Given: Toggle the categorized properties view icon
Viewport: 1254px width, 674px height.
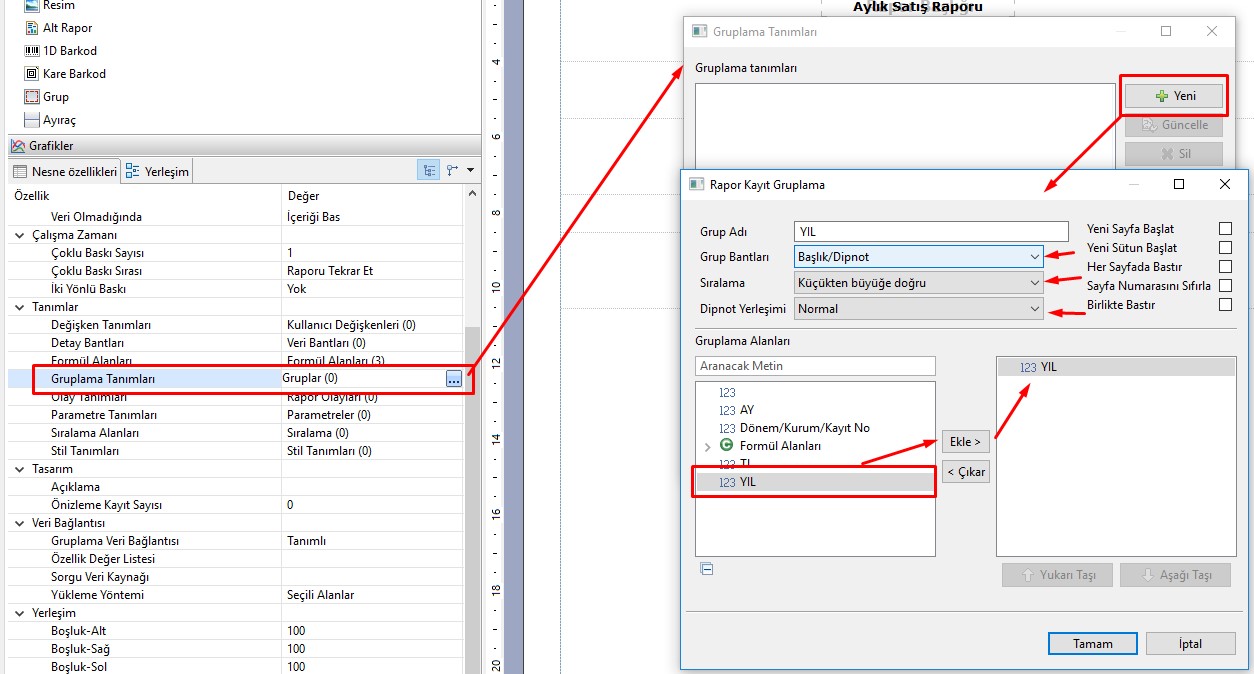Looking at the screenshot, I should [x=427, y=171].
